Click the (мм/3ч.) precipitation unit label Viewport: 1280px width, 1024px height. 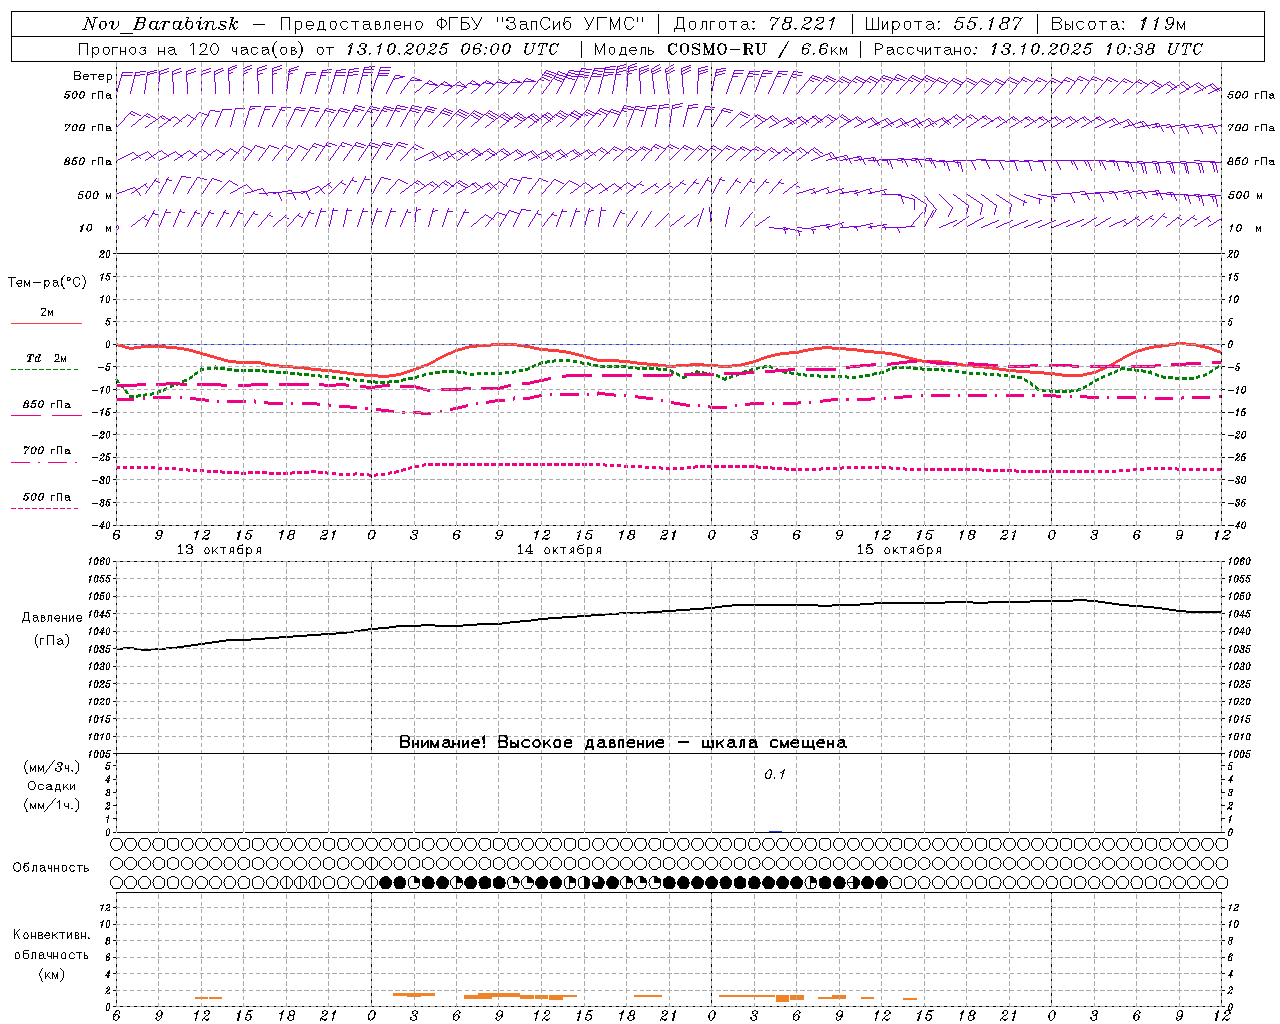[52, 767]
